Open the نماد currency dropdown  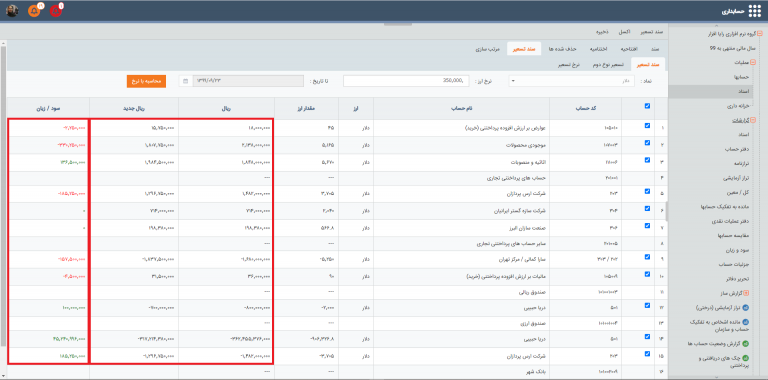pos(572,81)
